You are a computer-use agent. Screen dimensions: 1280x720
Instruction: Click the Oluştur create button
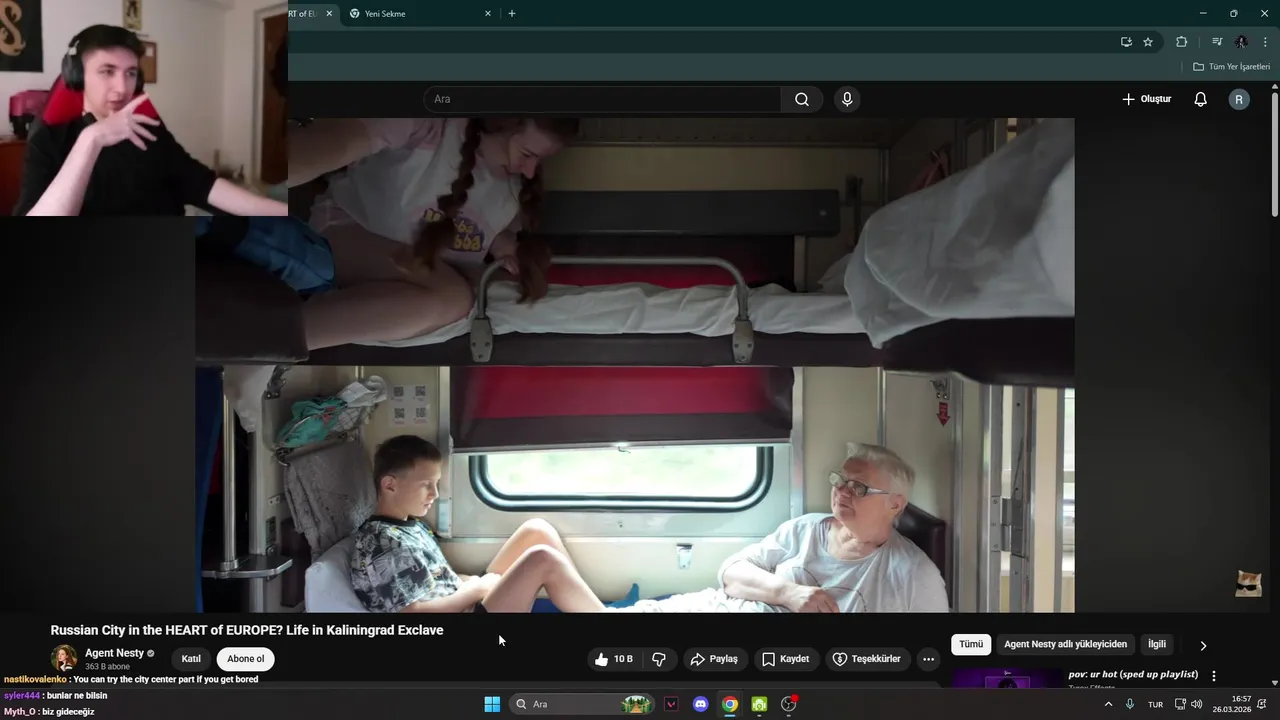coord(1146,99)
